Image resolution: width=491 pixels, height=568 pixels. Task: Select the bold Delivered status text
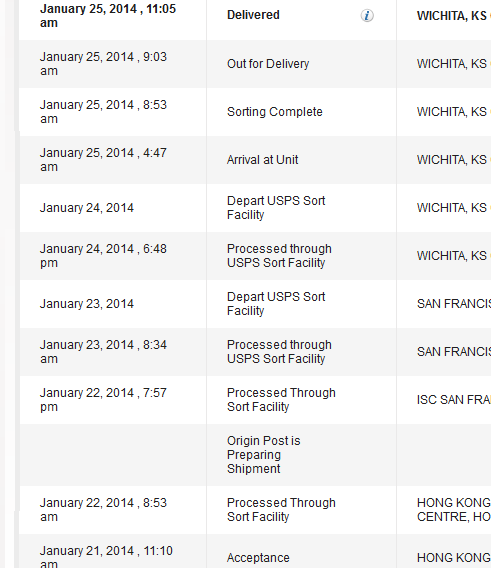253,15
